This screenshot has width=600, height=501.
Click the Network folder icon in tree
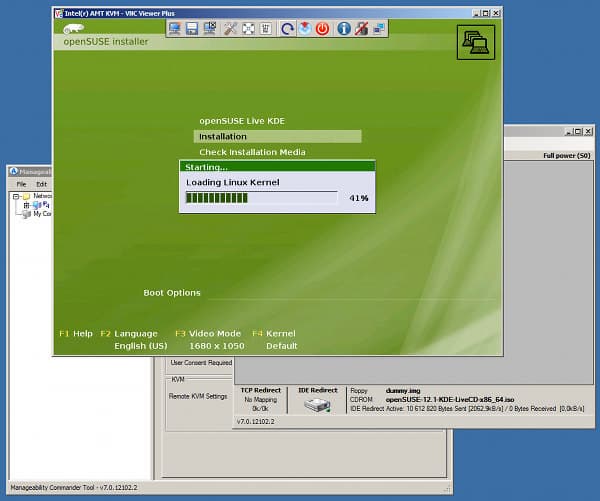pyautogui.click(x=26, y=196)
